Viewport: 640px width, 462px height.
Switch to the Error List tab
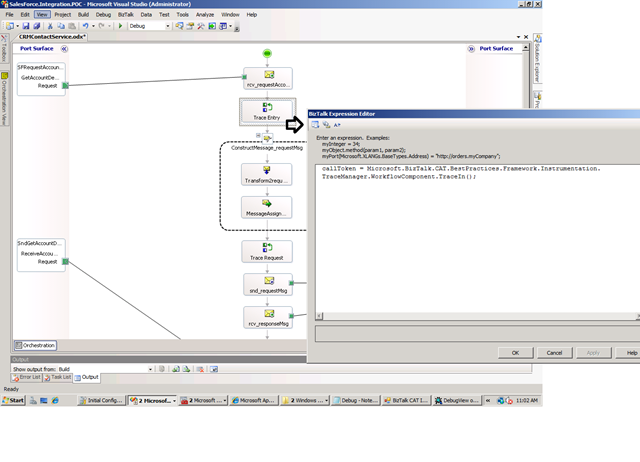[27, 377]
